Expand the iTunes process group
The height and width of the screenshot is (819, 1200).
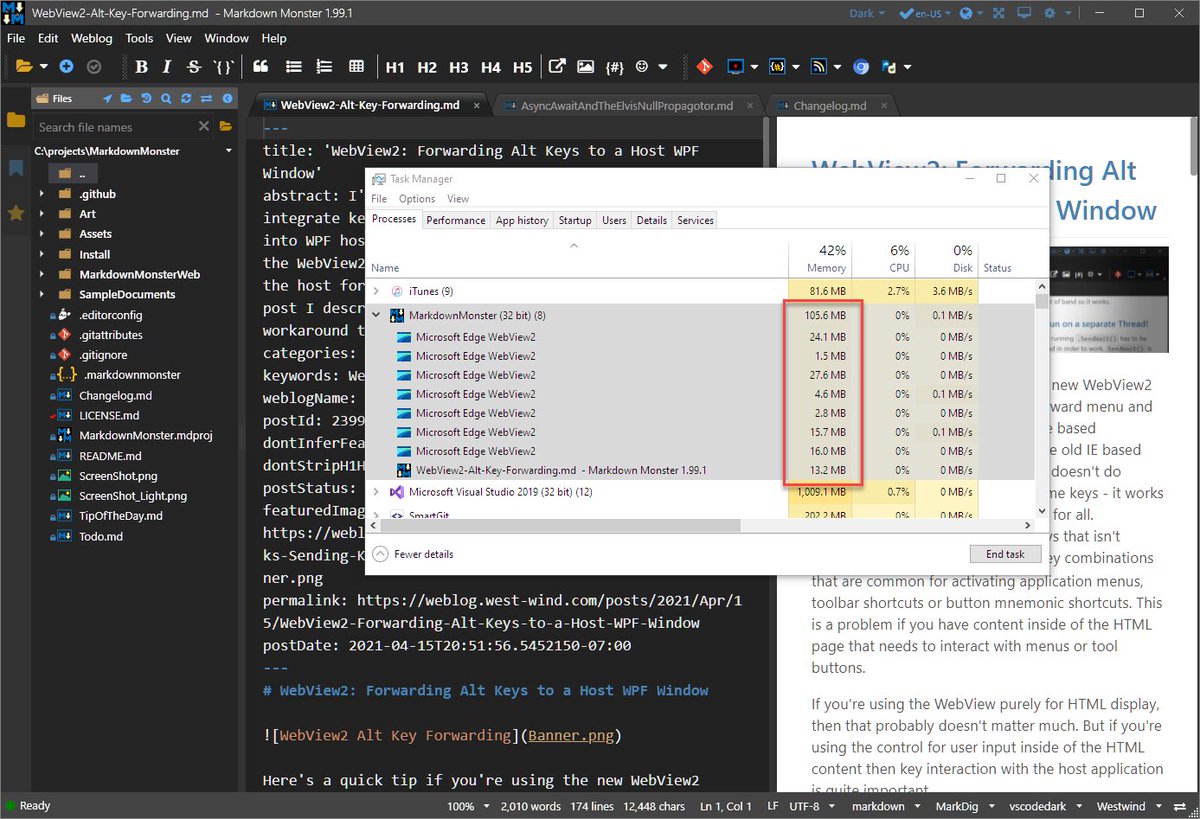[x=377, y=291]
